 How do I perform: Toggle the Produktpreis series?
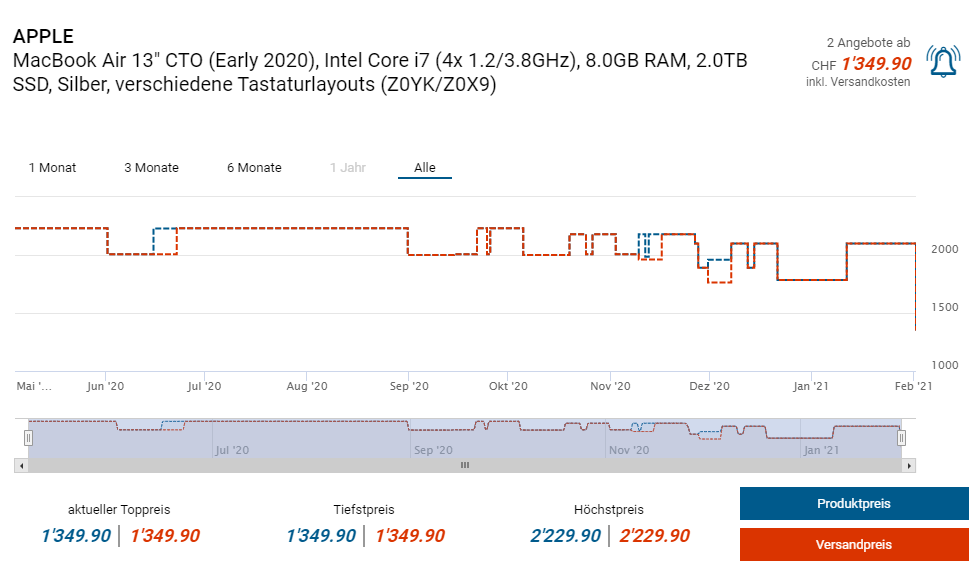[853, 504]
